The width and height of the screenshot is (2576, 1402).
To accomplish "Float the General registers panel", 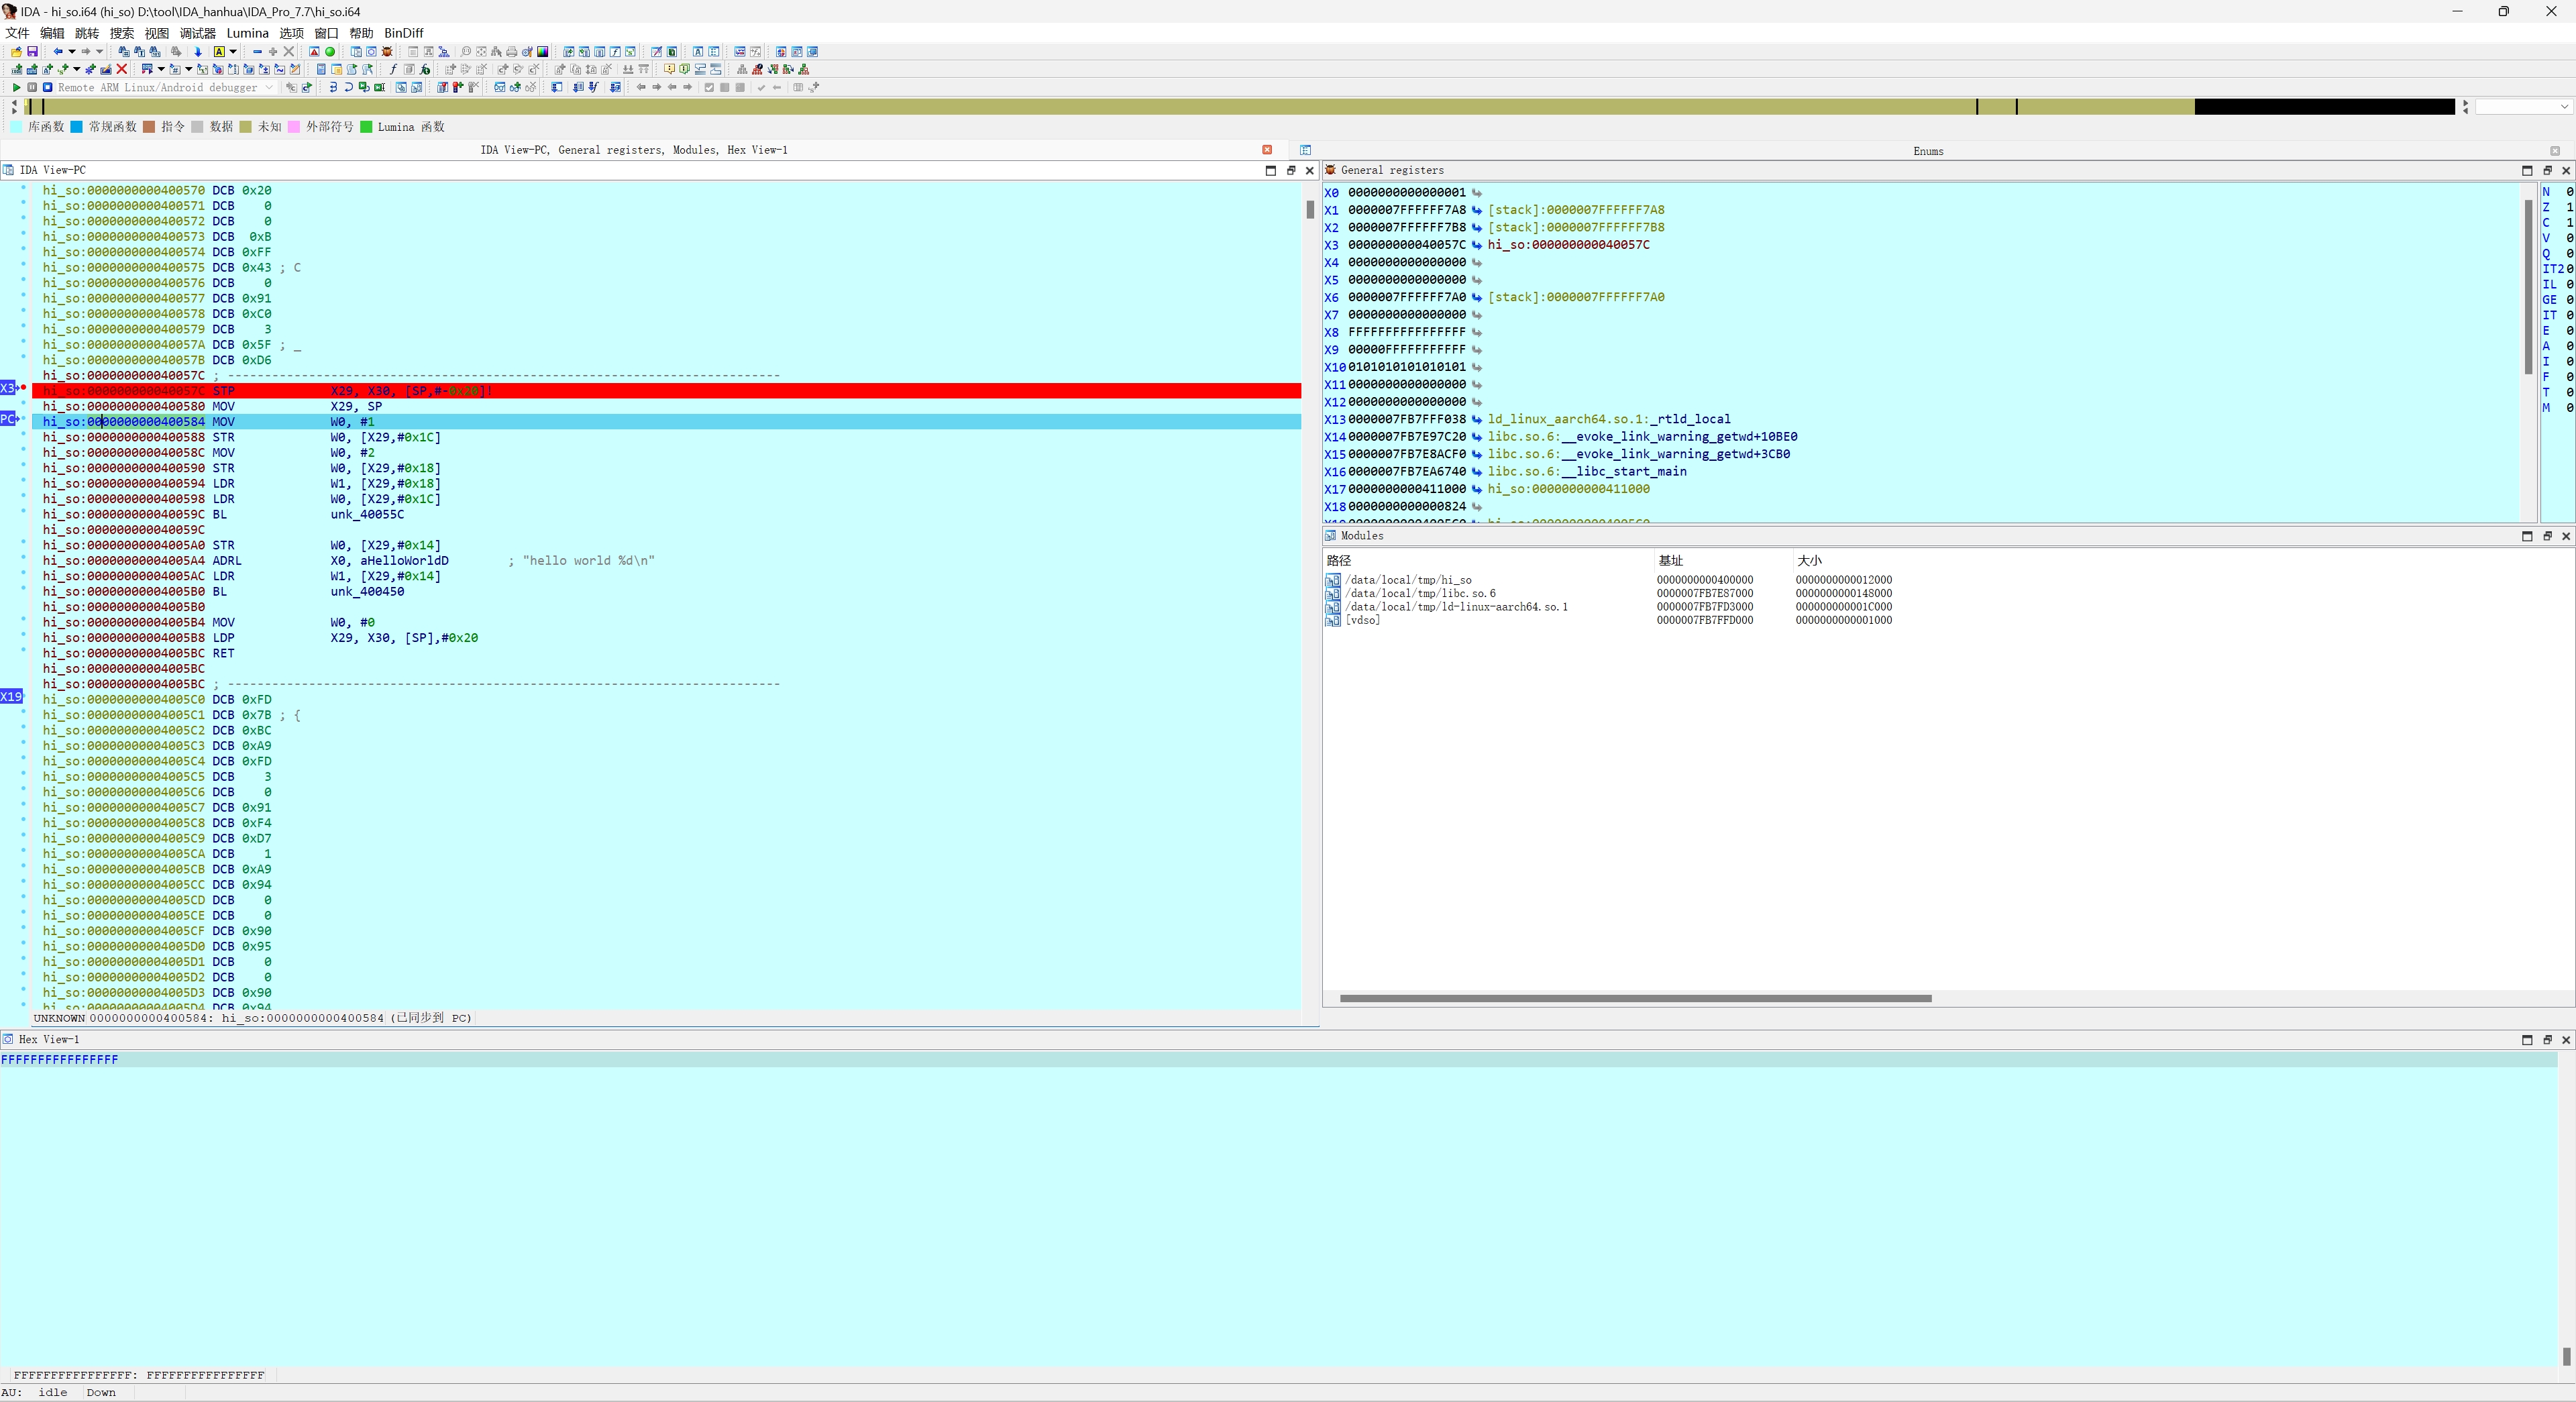I will click(x=2547, y=170).
